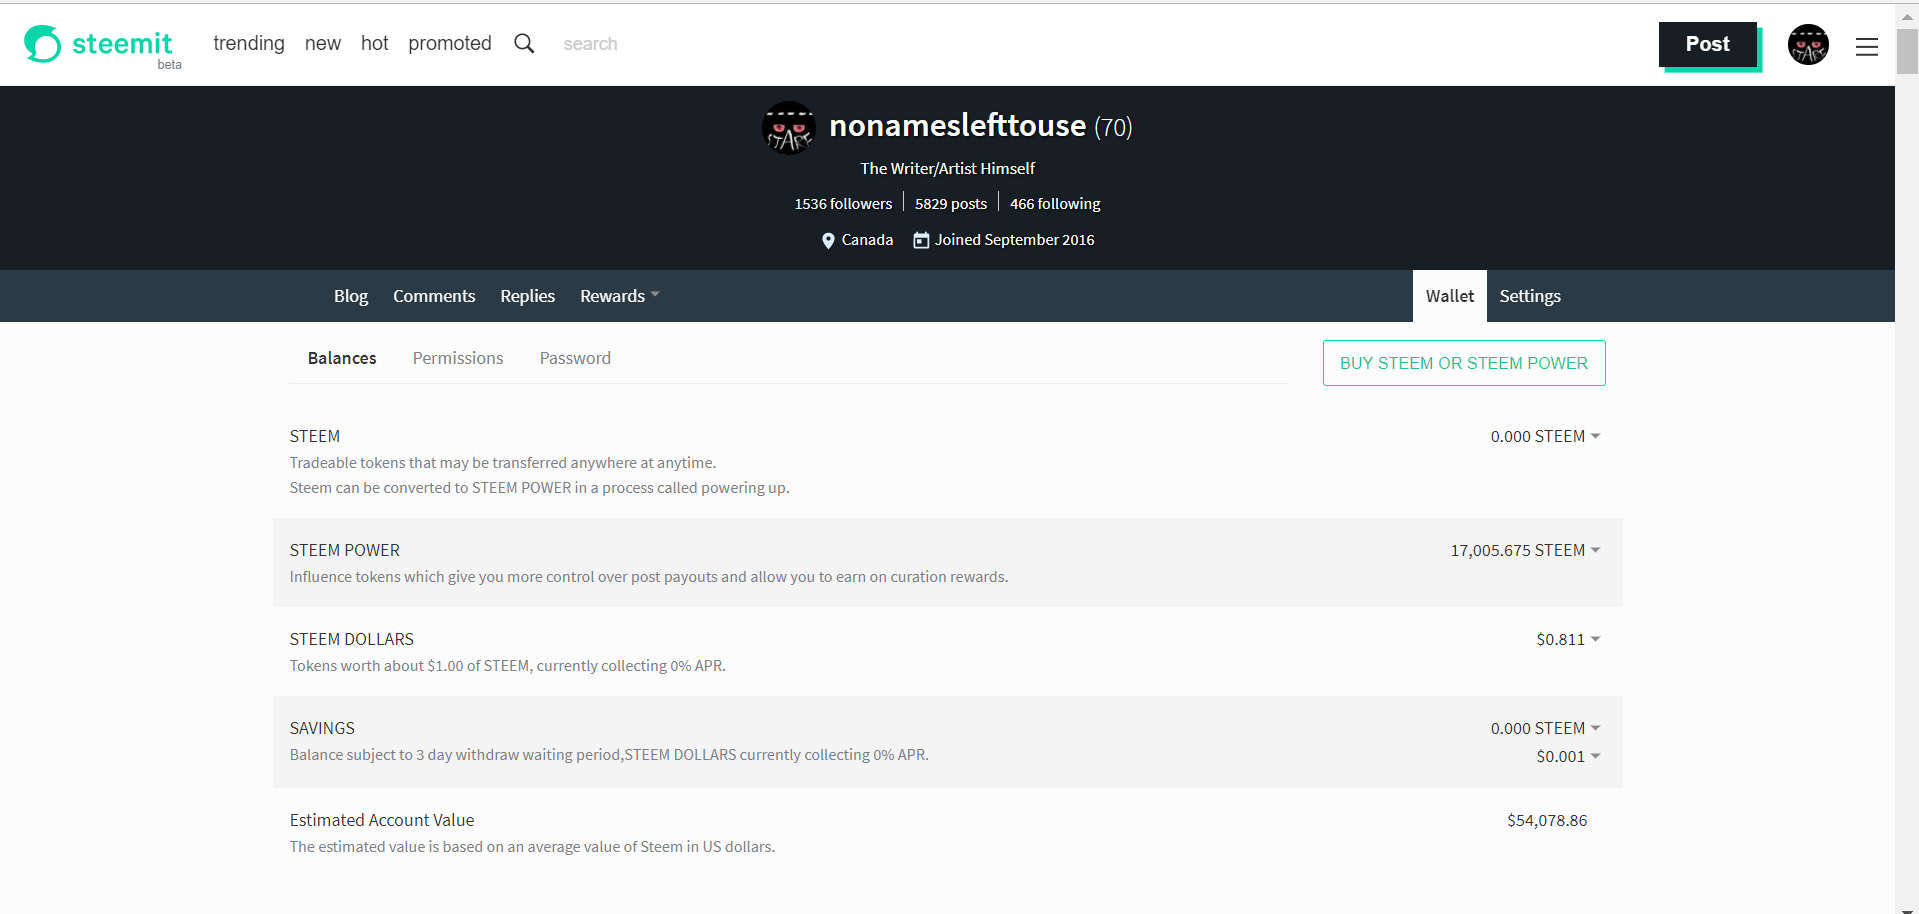The height and width of the screenshot is (914, 1919).
Task: Open the new posts feed
Action: (323, 43)
